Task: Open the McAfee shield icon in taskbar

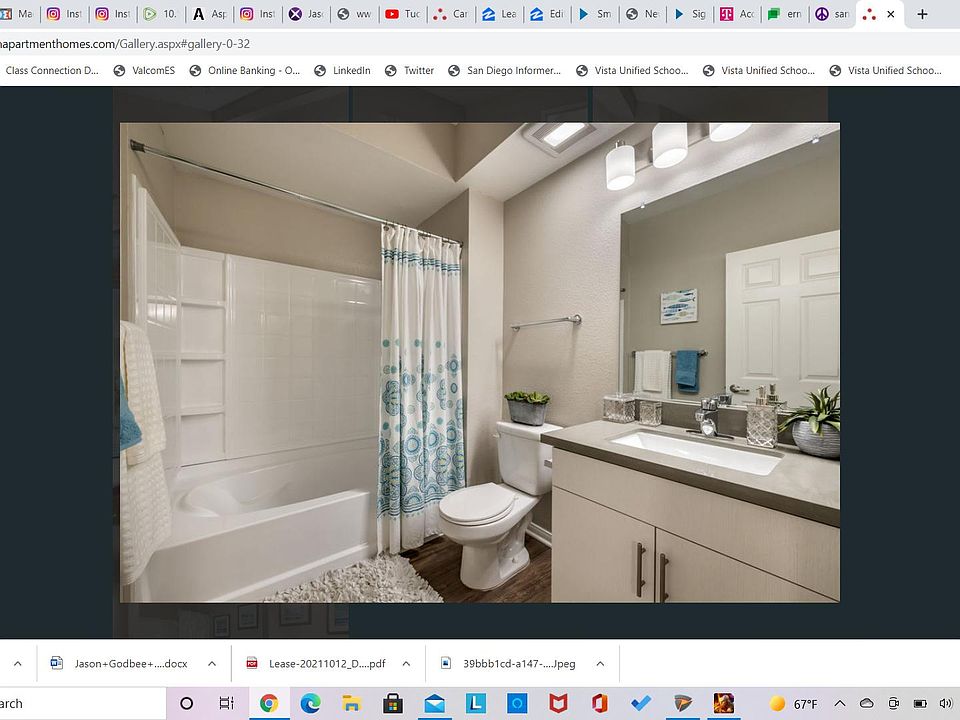Action: (558, 703)
